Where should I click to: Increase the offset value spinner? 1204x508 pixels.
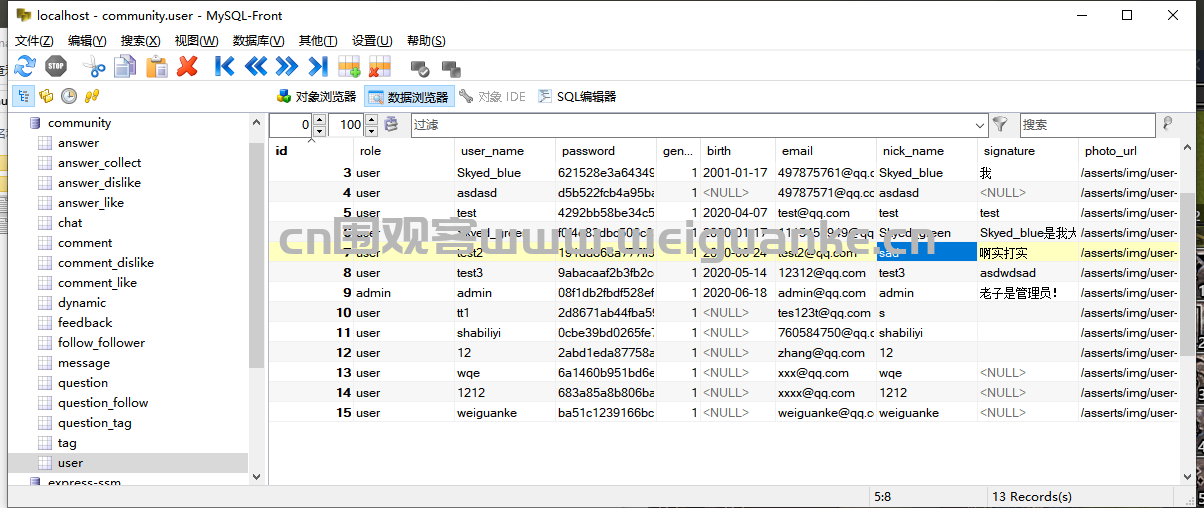(x=319, y=119)
